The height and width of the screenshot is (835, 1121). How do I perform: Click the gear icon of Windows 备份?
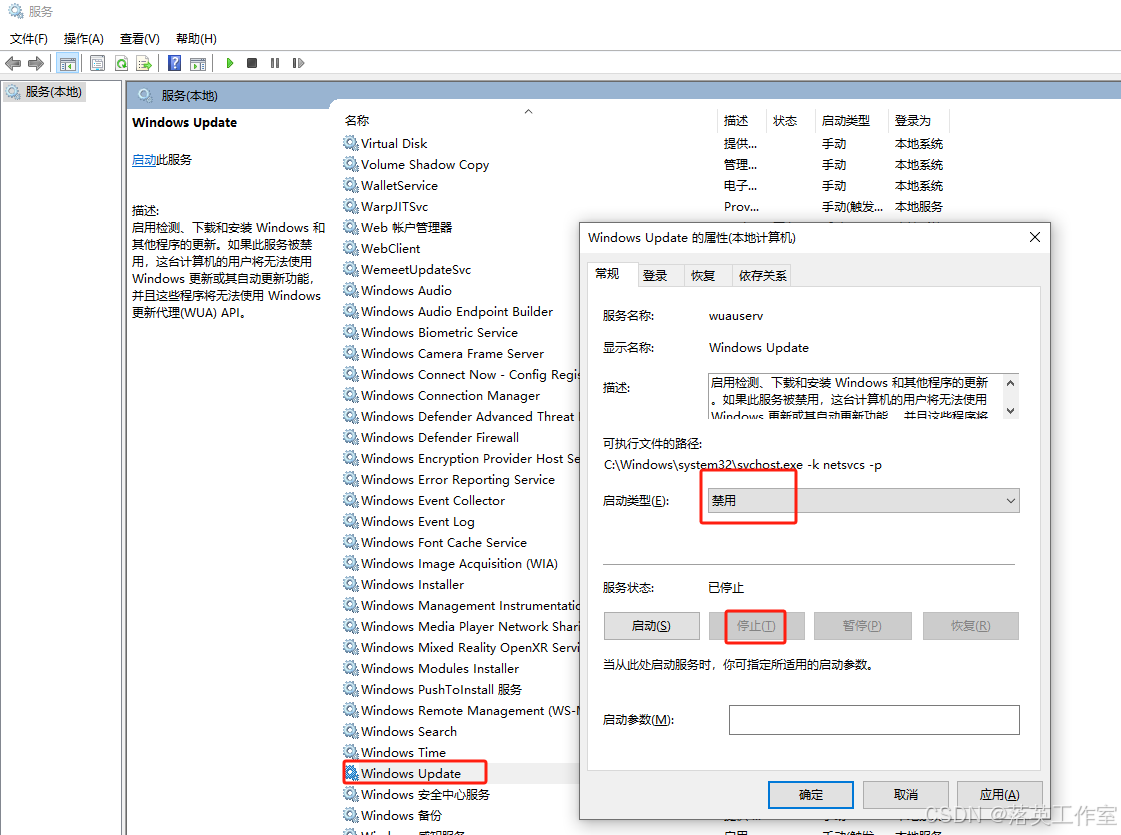coord(350,815)
